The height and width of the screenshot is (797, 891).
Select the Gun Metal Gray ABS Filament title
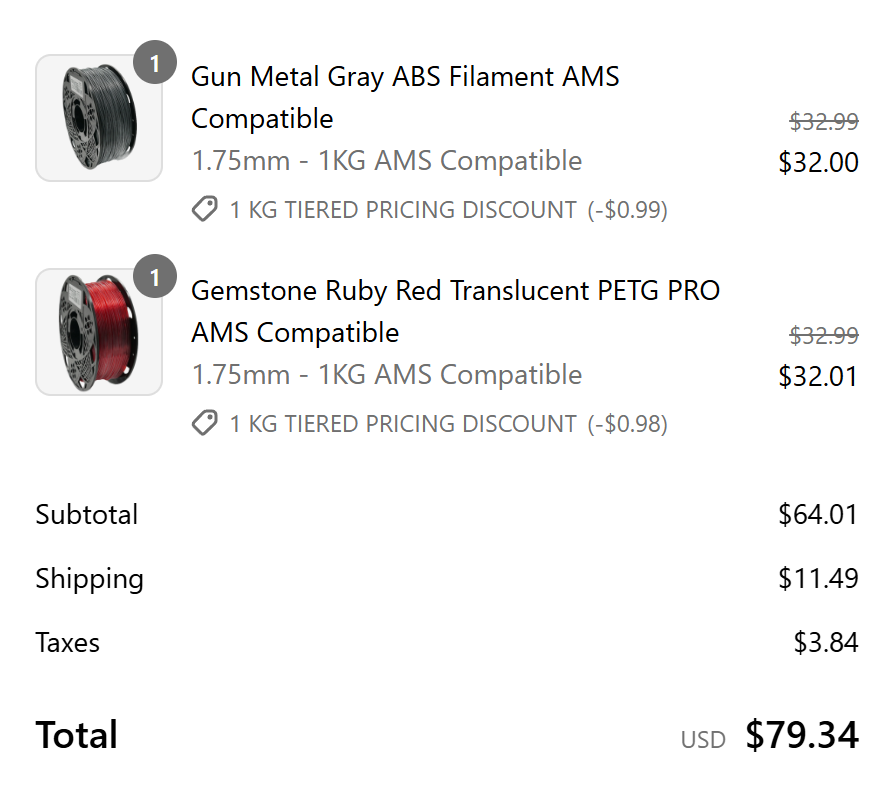click(x=405, y=98)
